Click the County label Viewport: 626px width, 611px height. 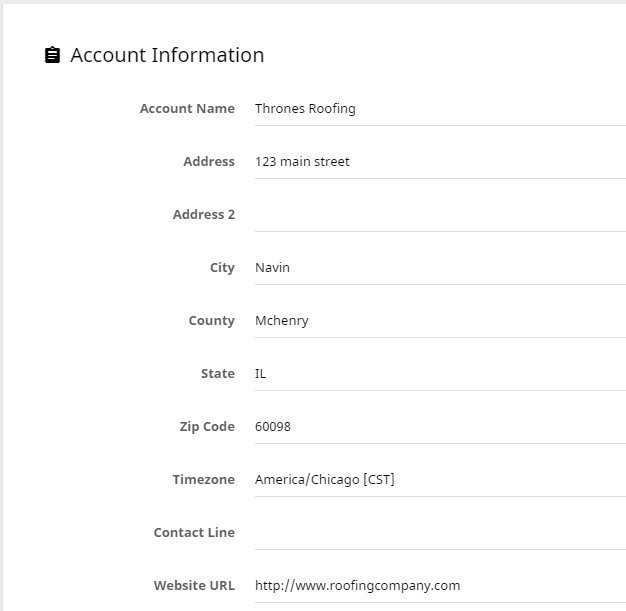[212, 321]
